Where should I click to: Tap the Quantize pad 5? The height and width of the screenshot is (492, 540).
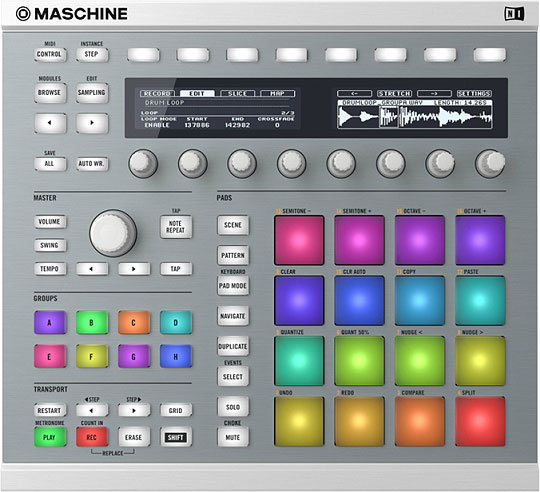[x=299, y=361]
